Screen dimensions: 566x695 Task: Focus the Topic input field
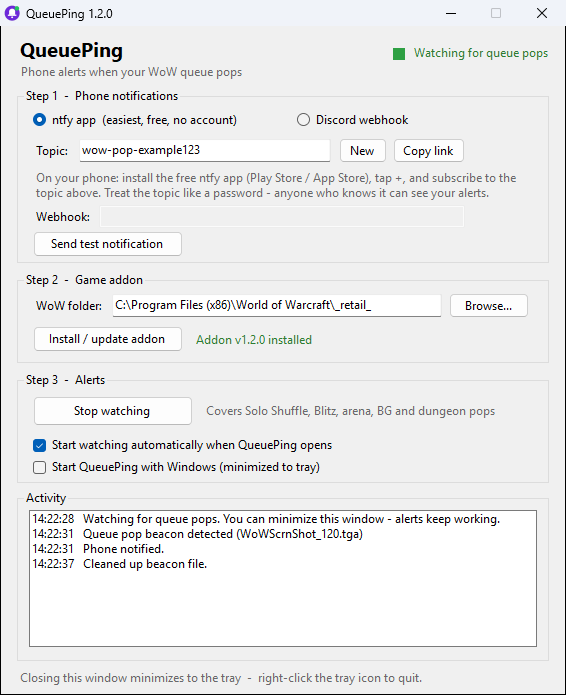tap(205, 151)
